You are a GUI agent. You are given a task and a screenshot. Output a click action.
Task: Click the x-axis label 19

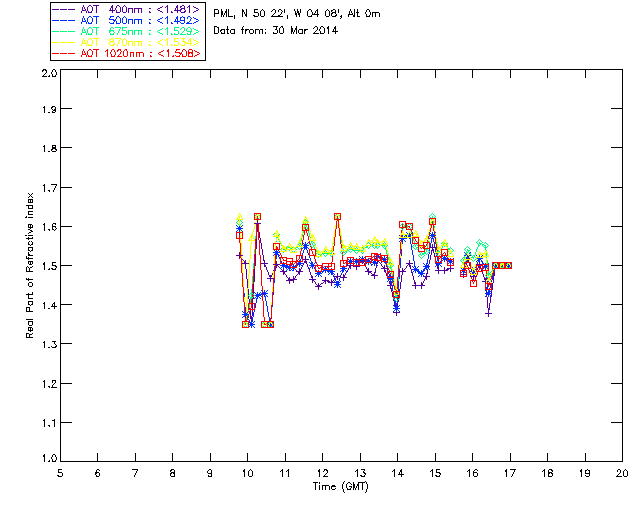[x=585, y=473]
